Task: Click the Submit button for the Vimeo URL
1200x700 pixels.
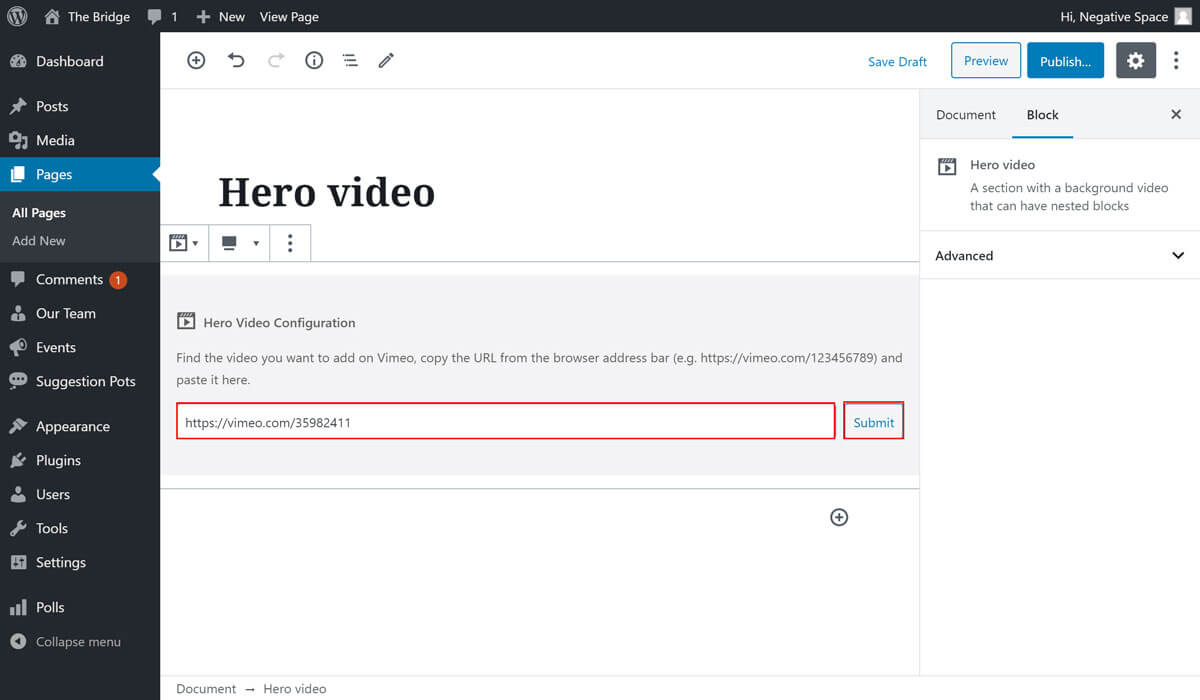Action: 873,422
